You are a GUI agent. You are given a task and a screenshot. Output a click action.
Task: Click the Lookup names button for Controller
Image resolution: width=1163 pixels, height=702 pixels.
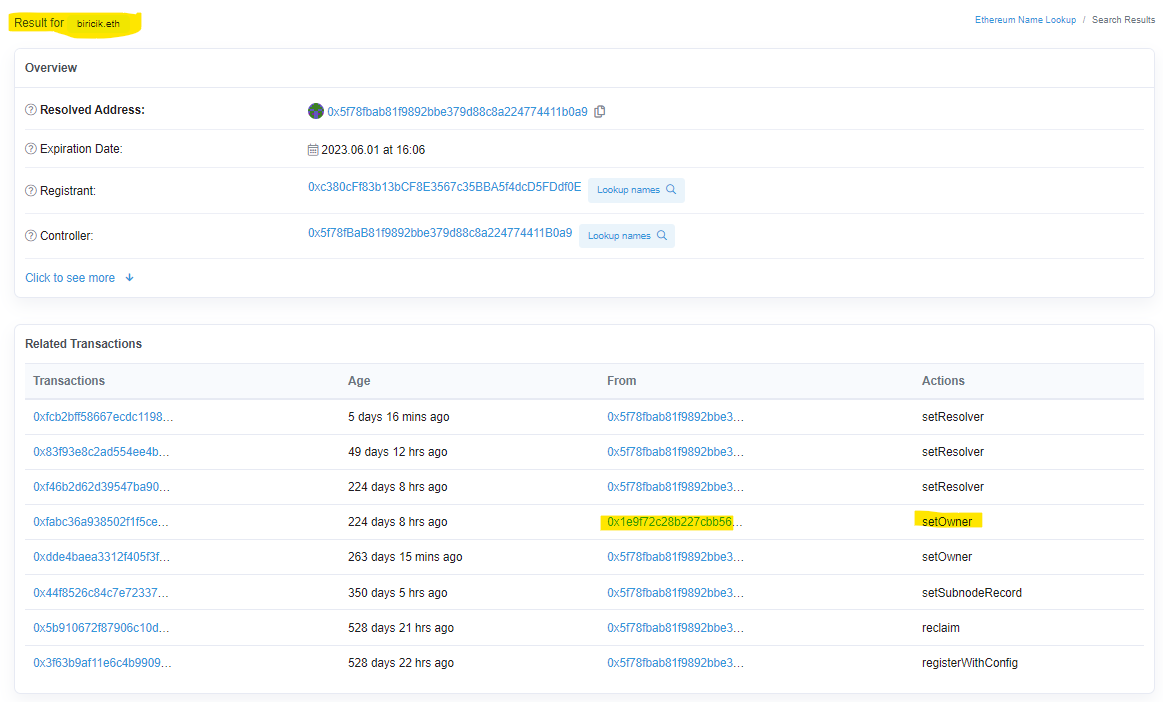click(627, 235)
